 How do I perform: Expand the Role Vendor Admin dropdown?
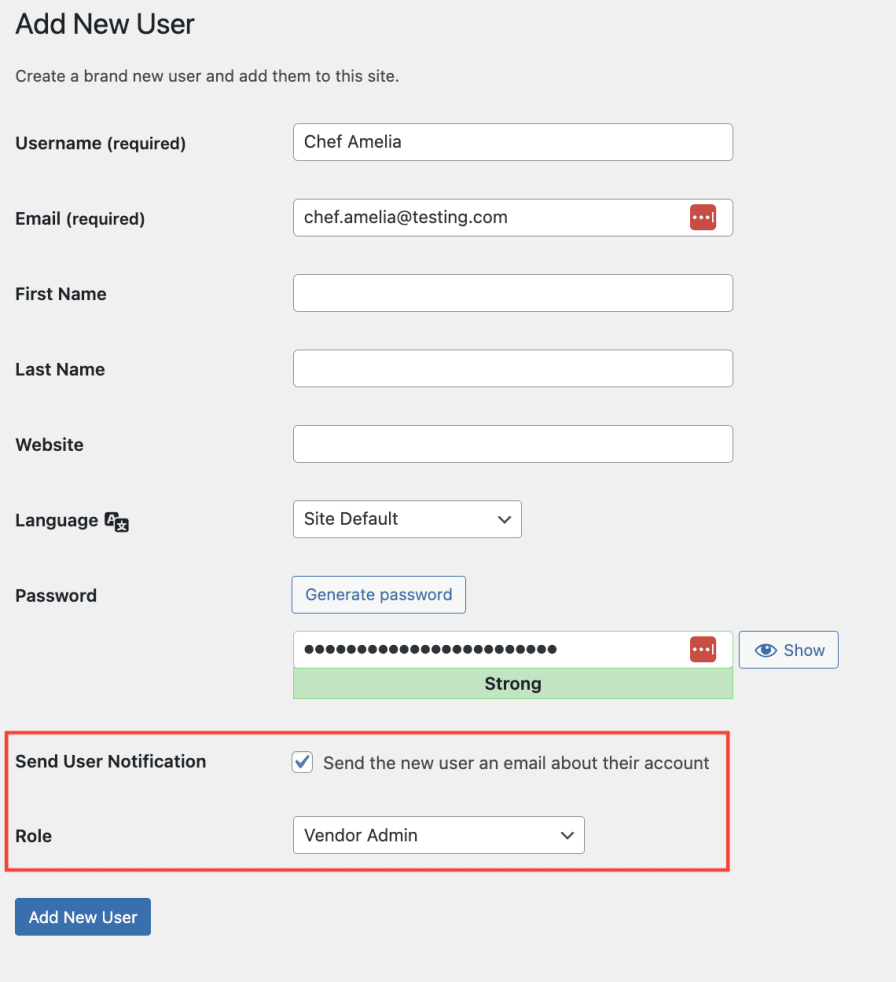(x=438, y=835)
